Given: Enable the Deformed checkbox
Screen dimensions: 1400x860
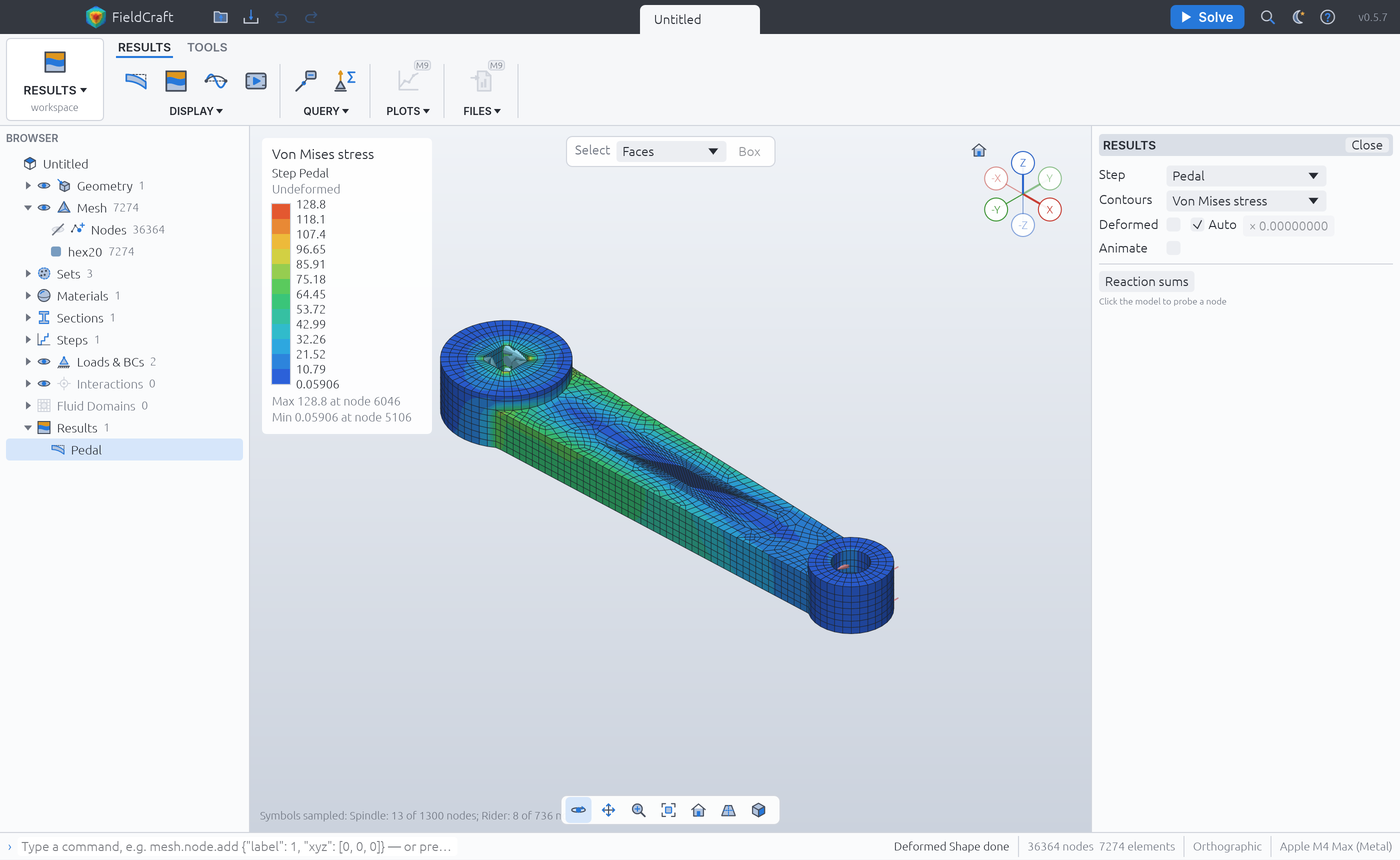Looking at the screenshot, I should [x=1173, y=225].
